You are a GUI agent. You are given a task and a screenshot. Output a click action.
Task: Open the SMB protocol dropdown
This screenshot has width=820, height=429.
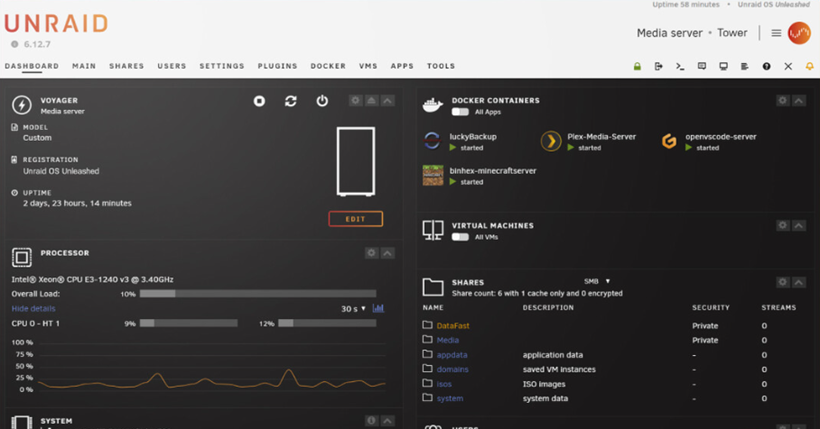click(597, 281)
